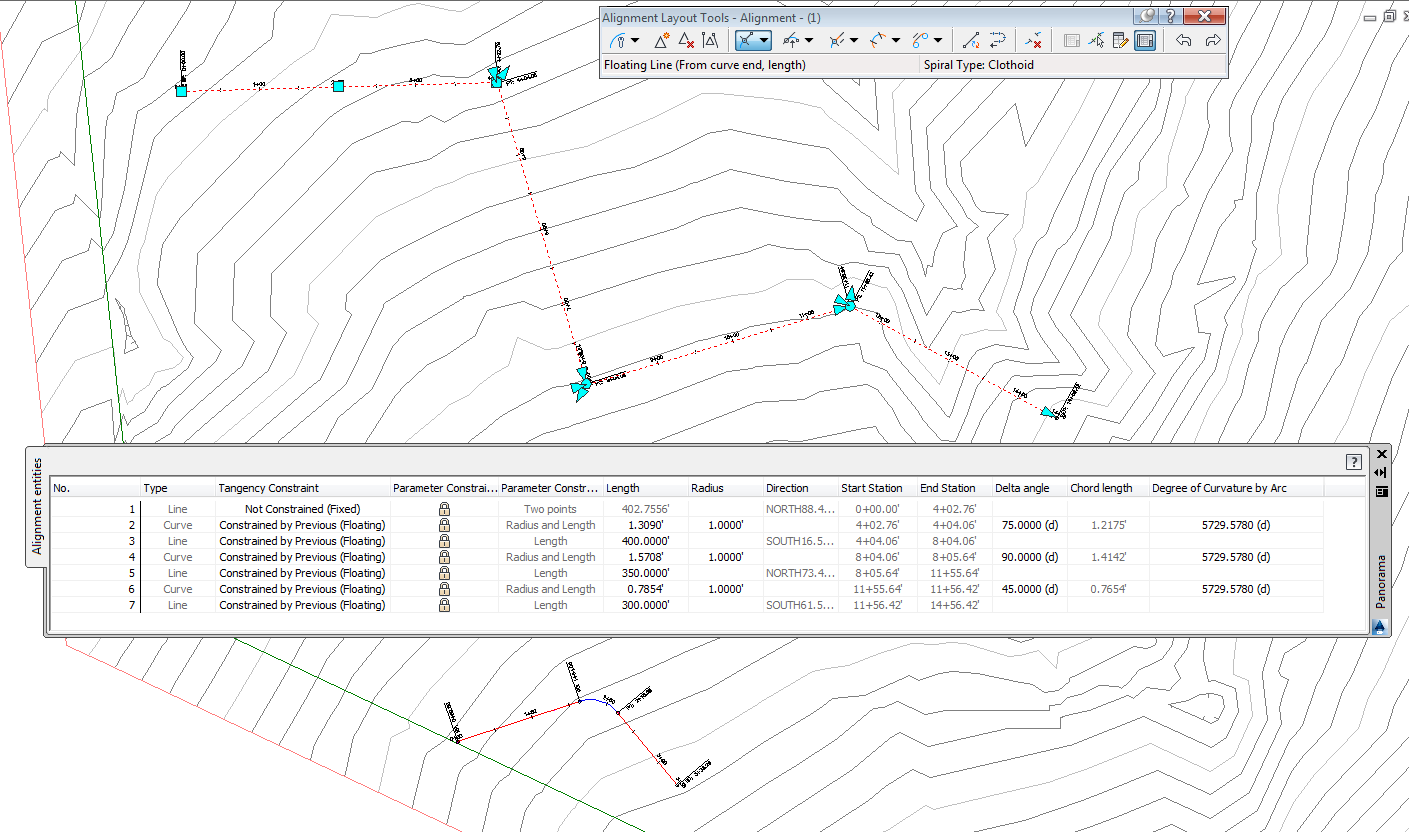Expand the curve-with-spiral tools dropdown arrow
1409x832 pixels.
coord(895,41)
